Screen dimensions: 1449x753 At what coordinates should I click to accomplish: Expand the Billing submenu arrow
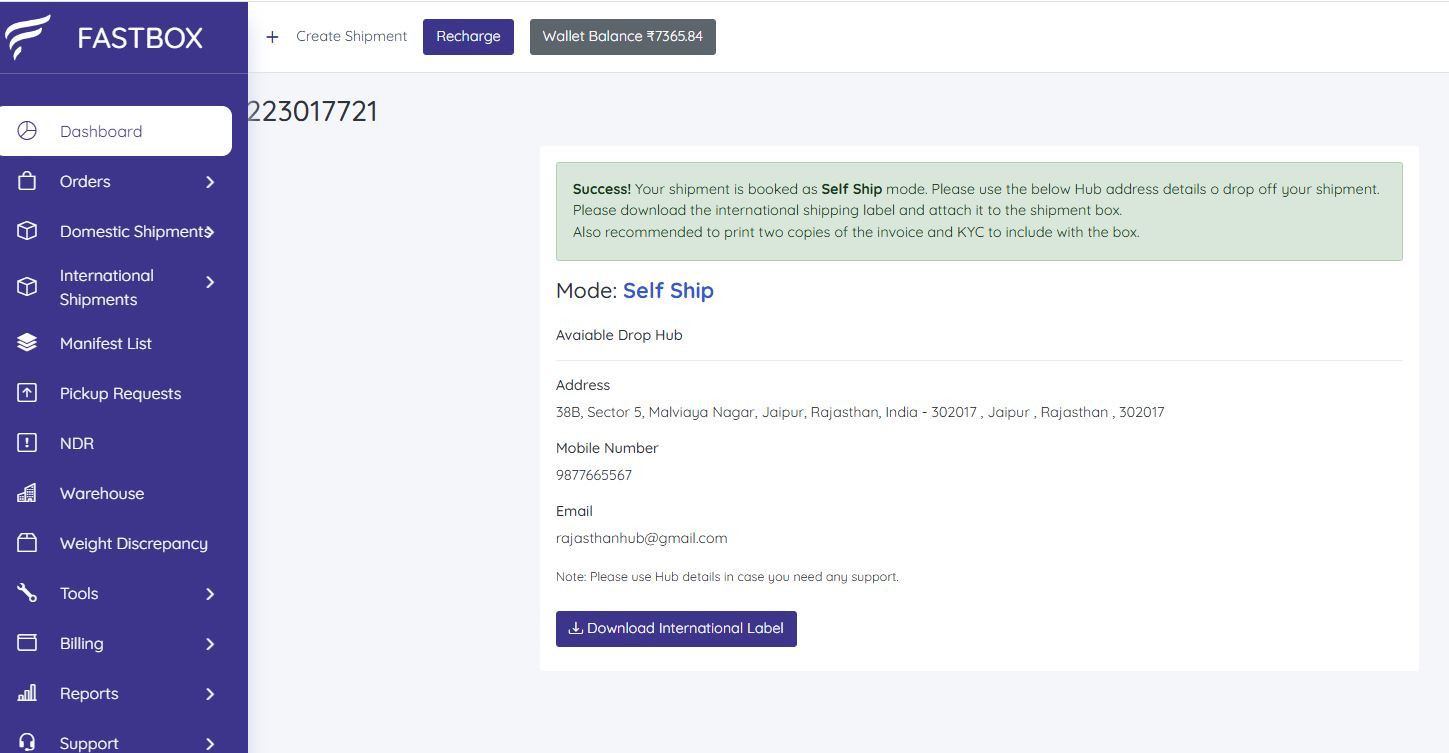tap(210, 644)
